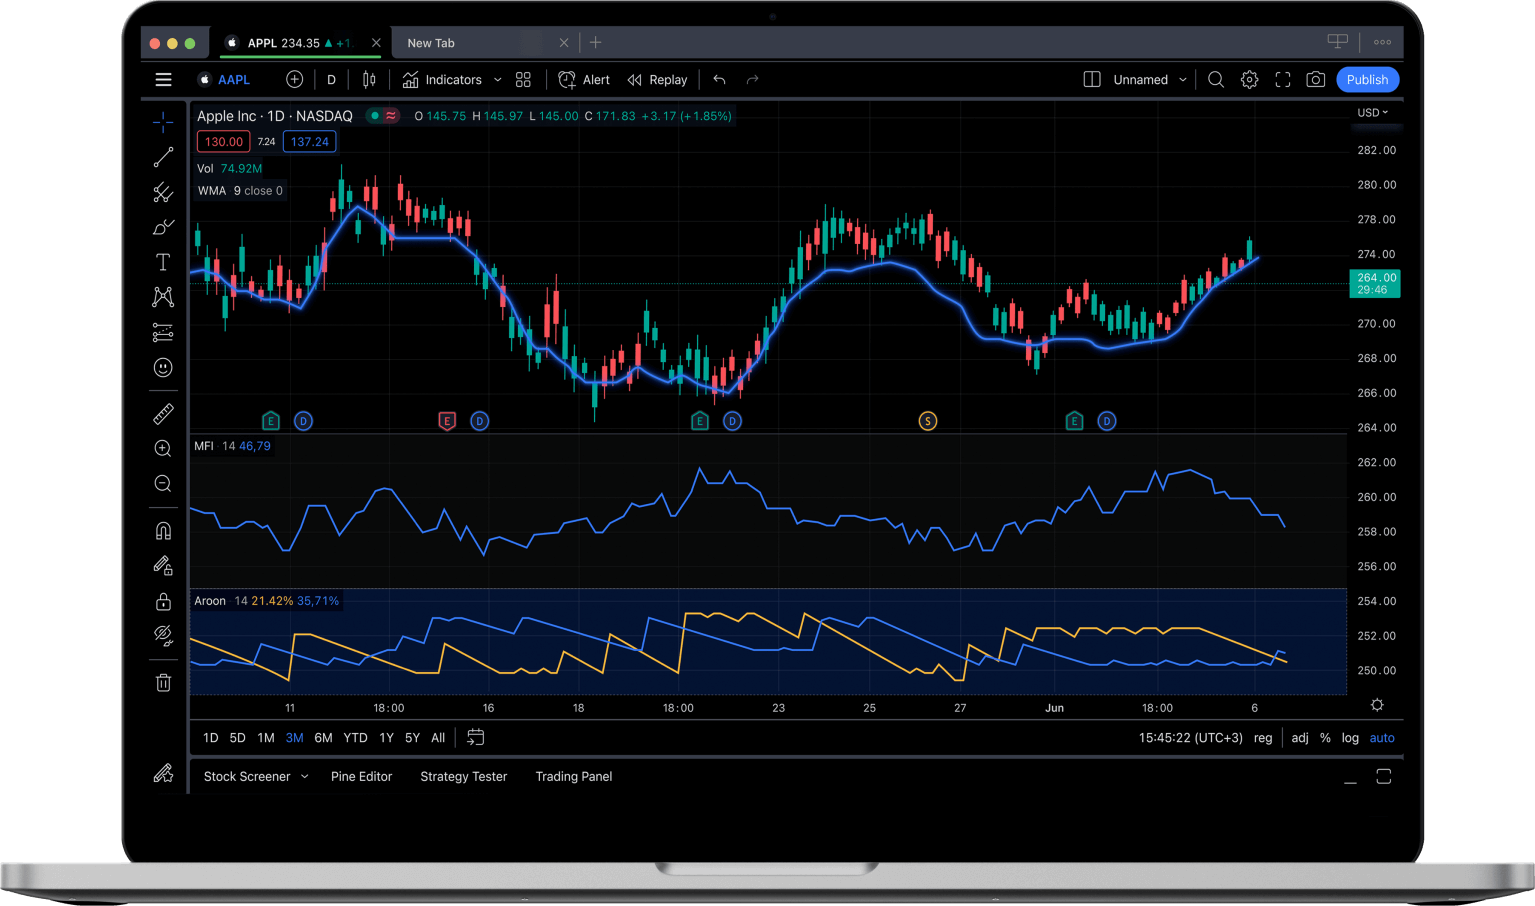Start bar Replay mode
Image resolution: width=1535 pixels, height=906 pixels.
coord(657,80)
